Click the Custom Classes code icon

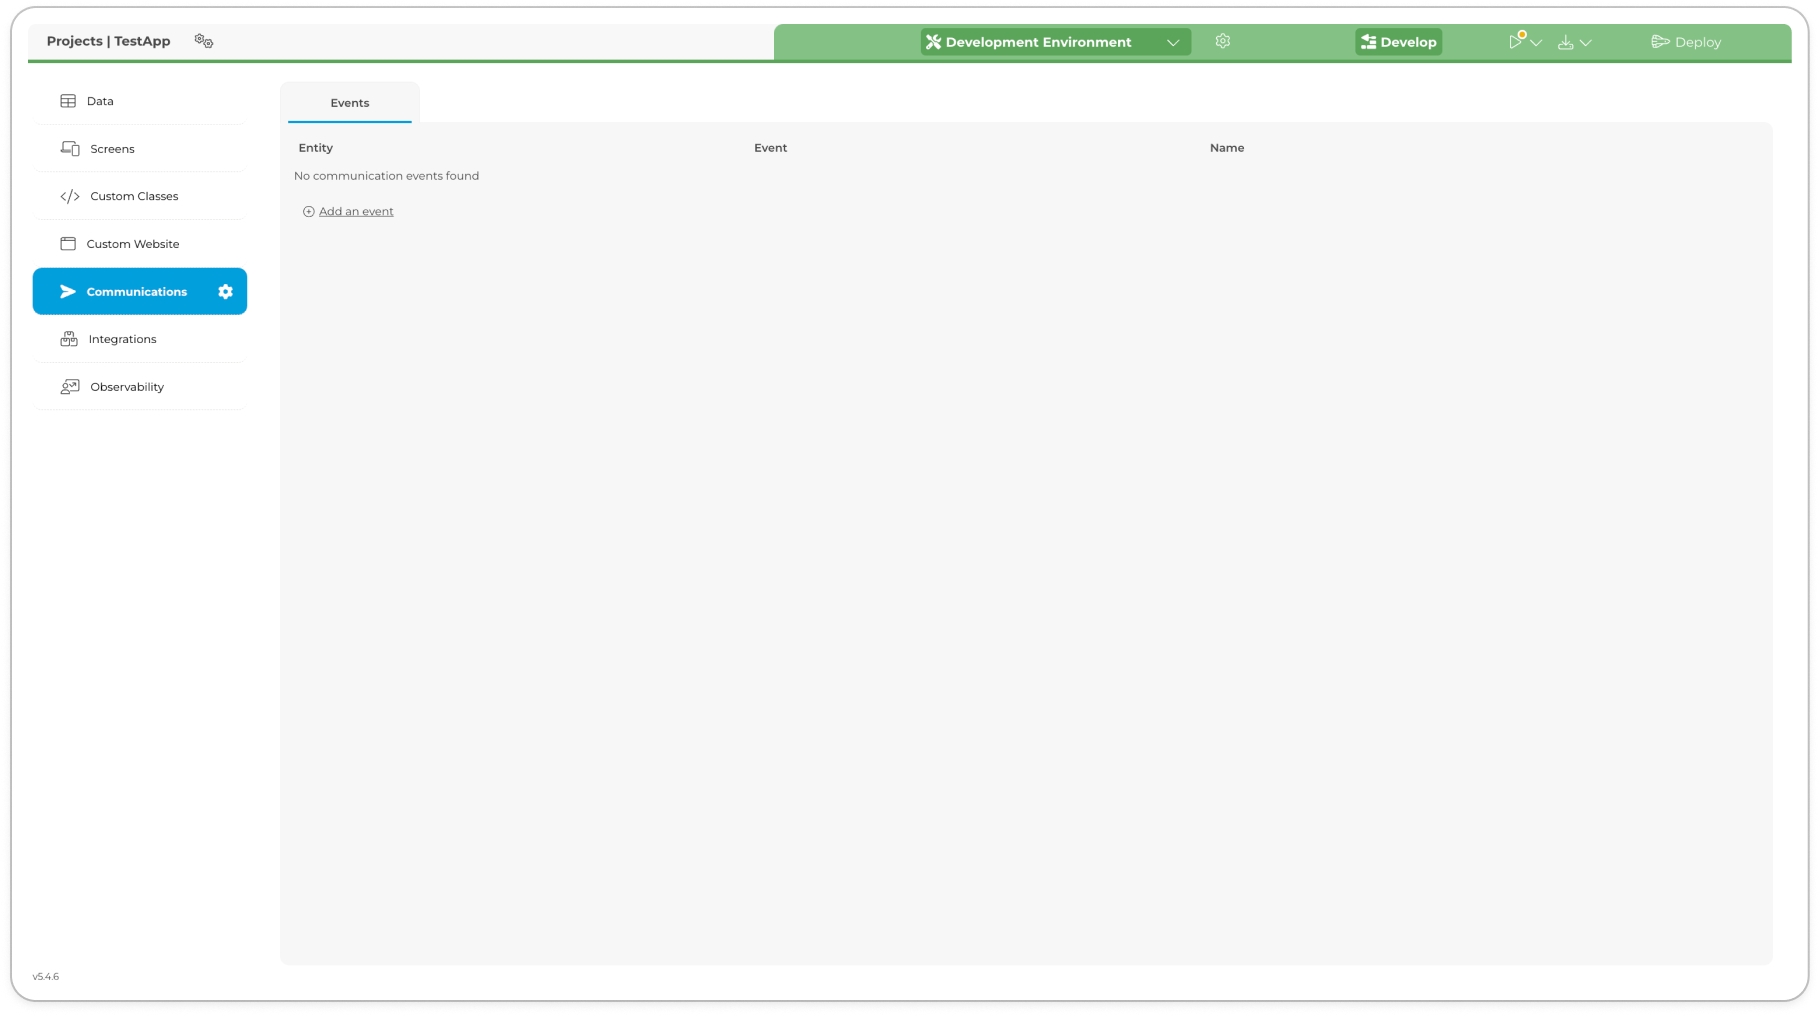point(70,197)
